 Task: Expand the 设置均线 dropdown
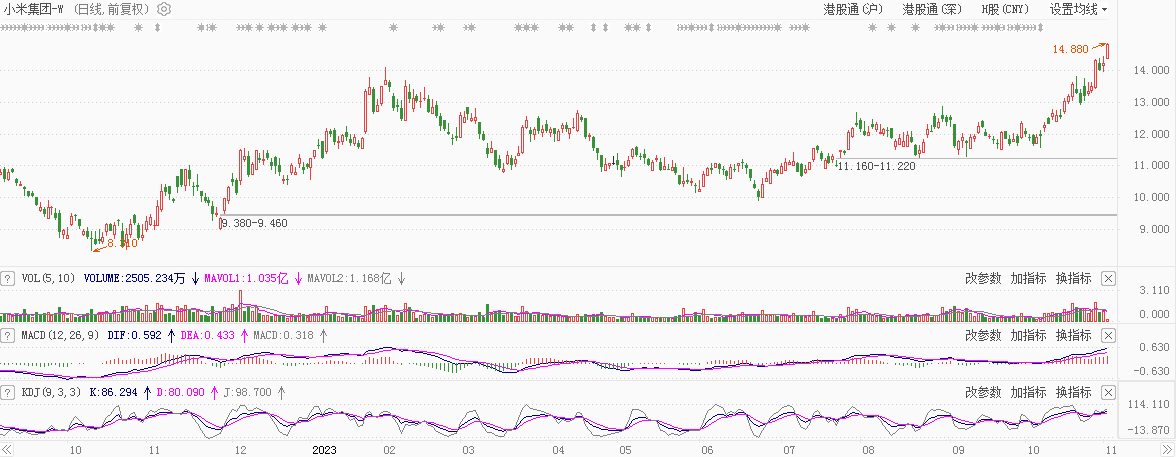coord(1079,9)
